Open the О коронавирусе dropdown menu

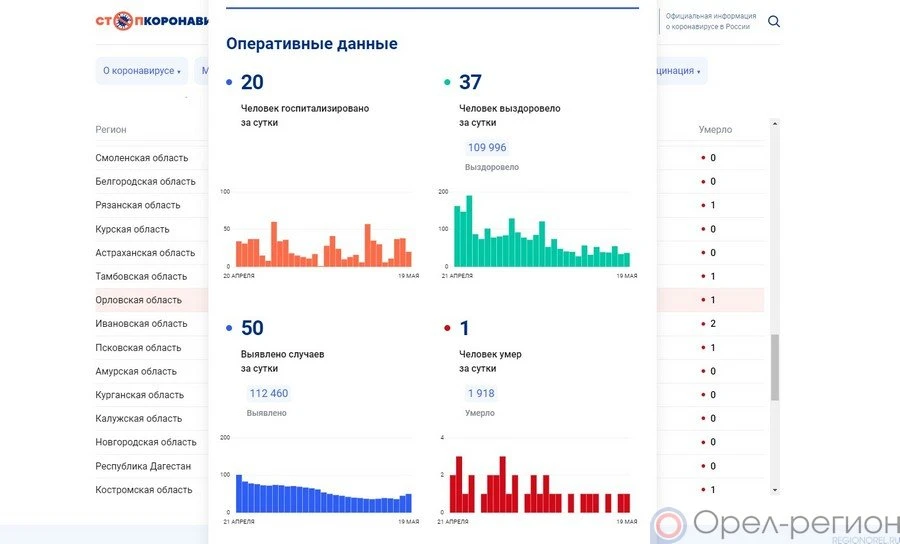click(x=142, y=71)
